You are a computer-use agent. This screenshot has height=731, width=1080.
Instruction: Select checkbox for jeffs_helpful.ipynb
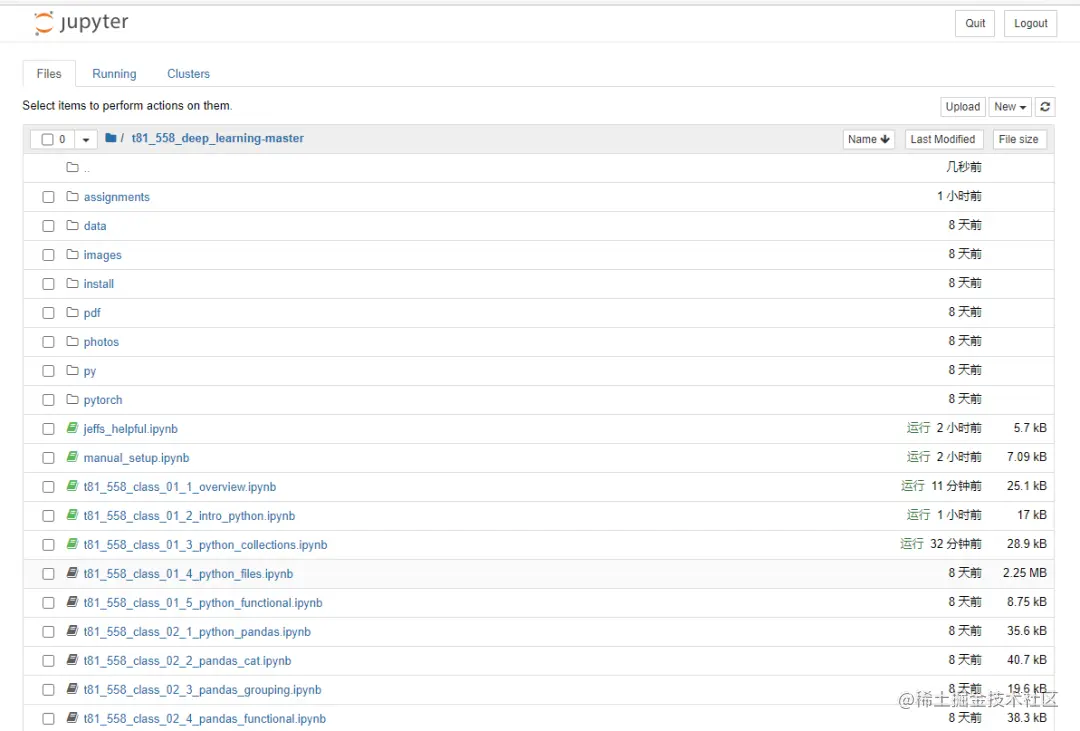click(48, 429)
